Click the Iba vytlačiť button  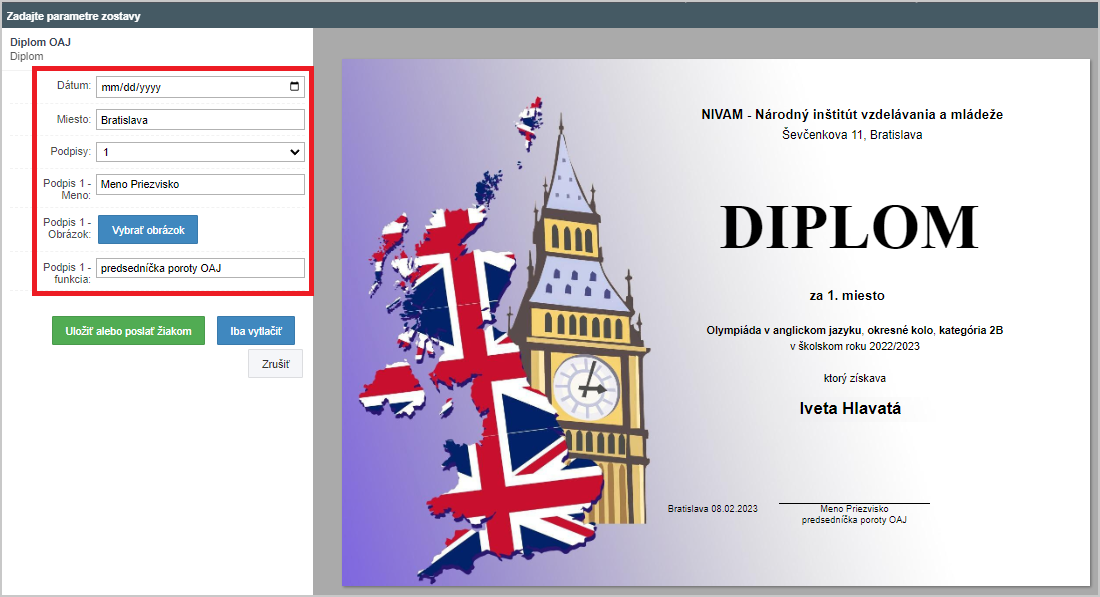(x=255, y=331)
